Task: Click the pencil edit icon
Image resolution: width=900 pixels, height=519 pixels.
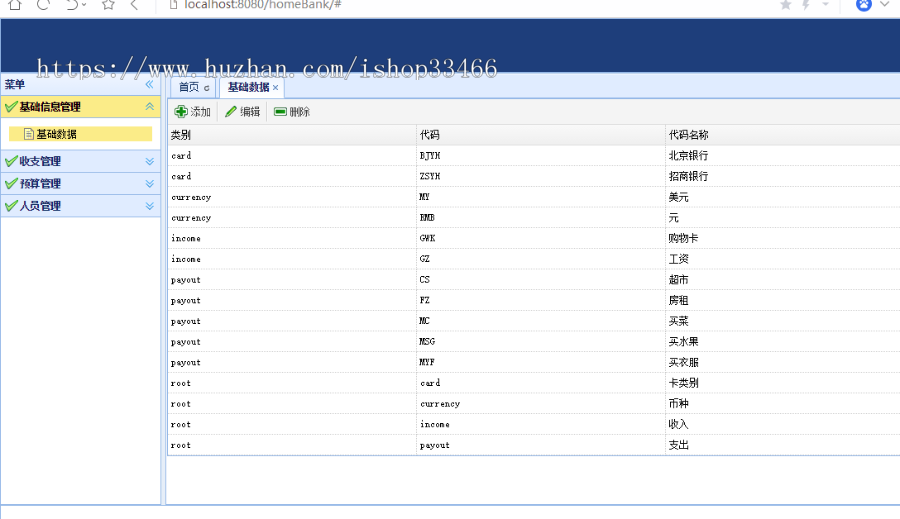Action: [x=231, y=111]
